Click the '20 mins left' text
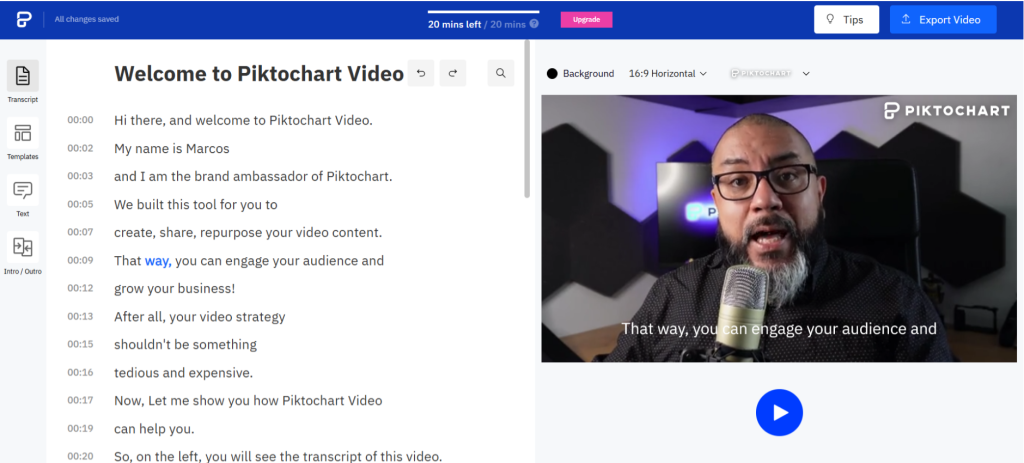1024x463 pixels. click(x=455, y=24)
